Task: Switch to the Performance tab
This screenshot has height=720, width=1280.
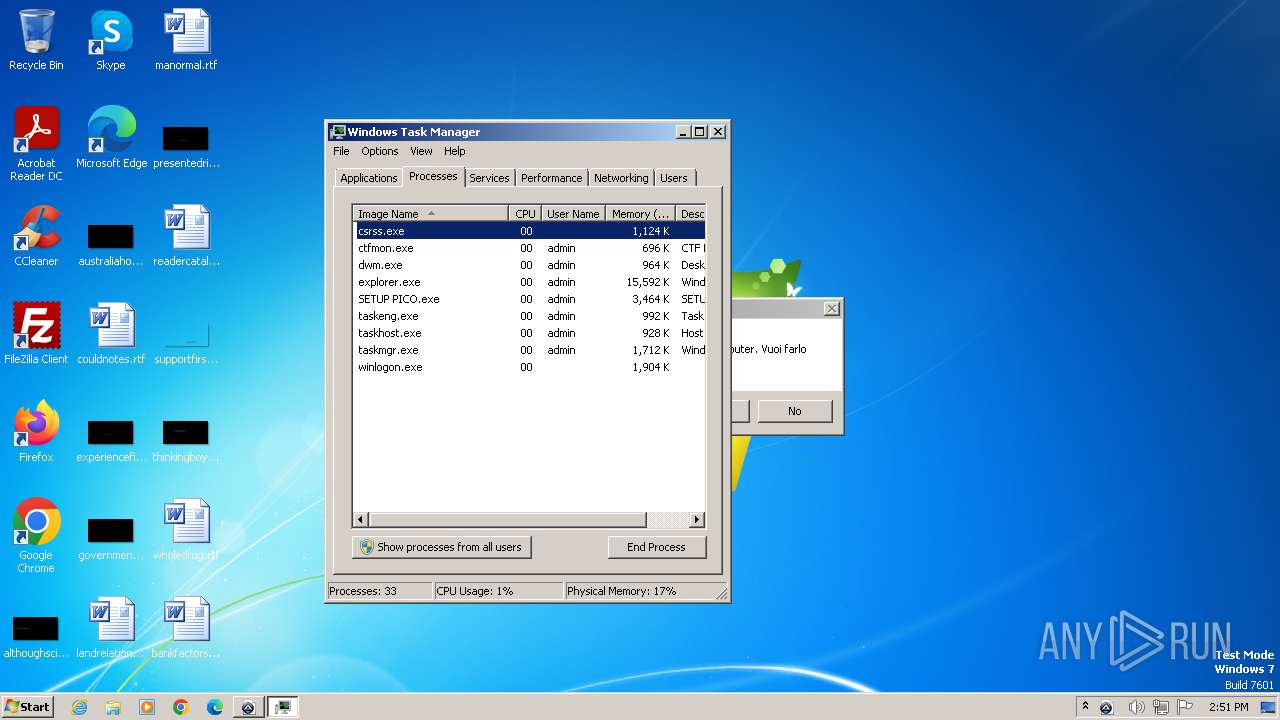Action: pyautogui.click(x=551, y=178)
